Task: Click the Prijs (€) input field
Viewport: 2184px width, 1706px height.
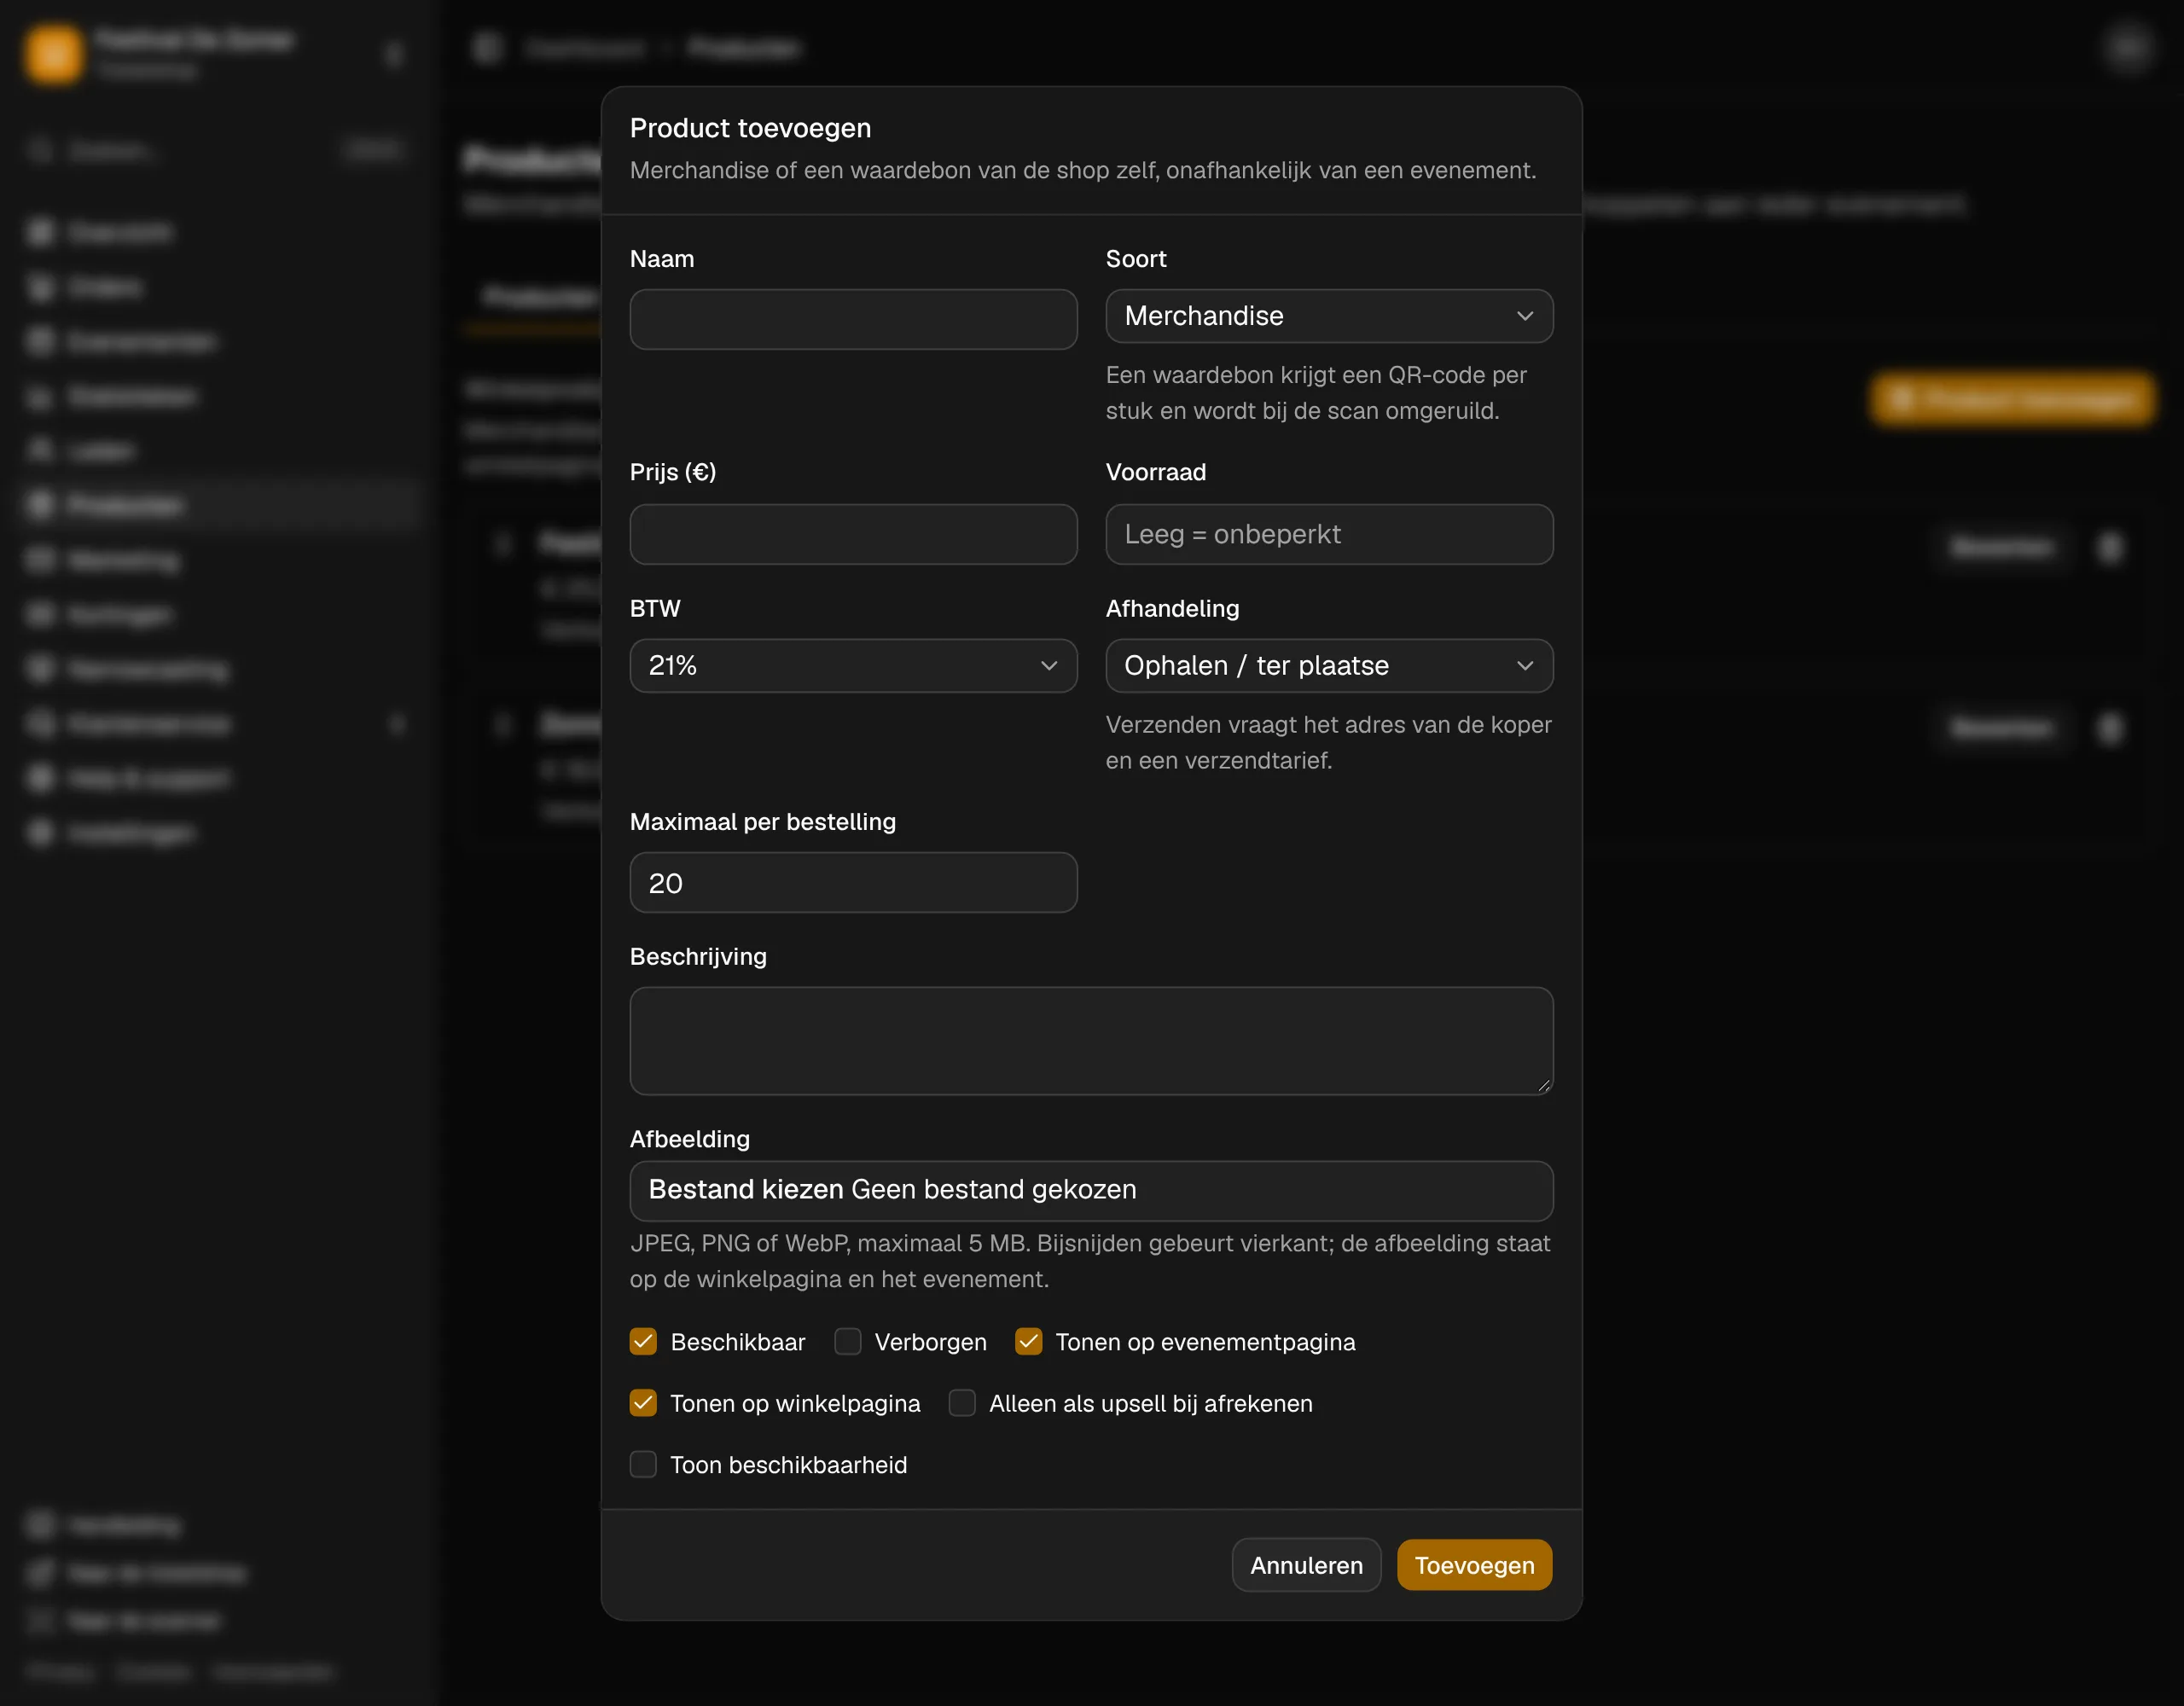Action: coord(853,534)
